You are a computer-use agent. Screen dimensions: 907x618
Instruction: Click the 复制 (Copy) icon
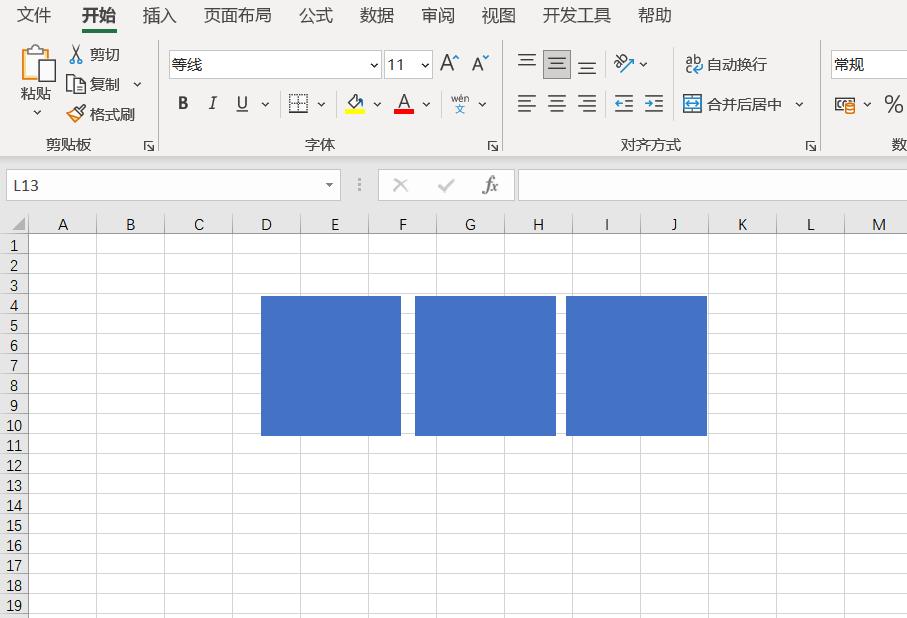[78, 84]
